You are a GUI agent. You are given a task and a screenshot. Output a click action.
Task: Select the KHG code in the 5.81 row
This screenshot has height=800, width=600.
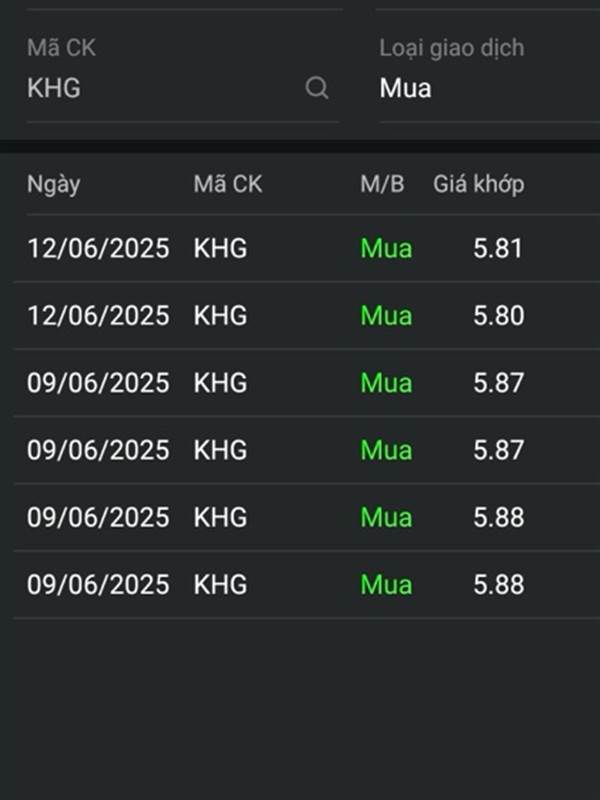coord(220,249)
